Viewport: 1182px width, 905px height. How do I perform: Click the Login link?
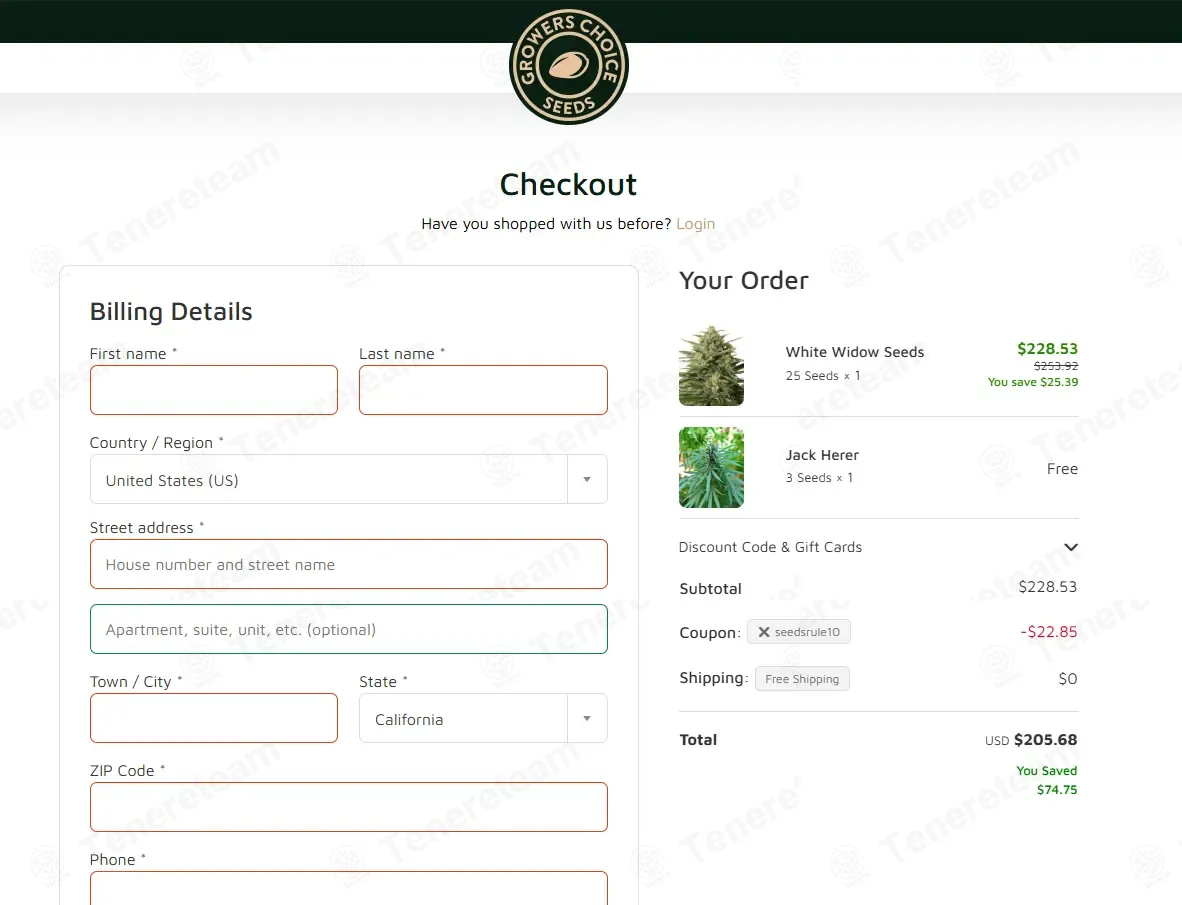pos(695,224)
